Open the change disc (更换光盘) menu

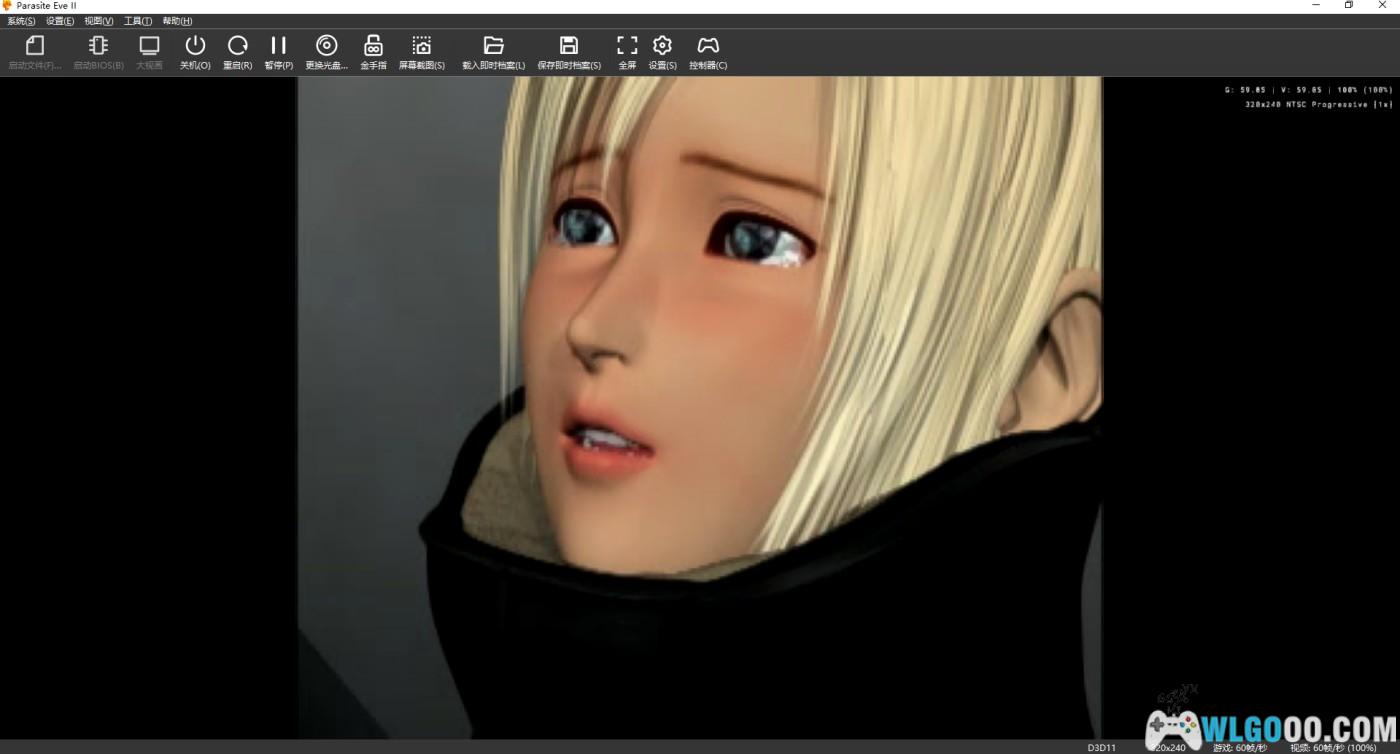(x=326, y=52)
